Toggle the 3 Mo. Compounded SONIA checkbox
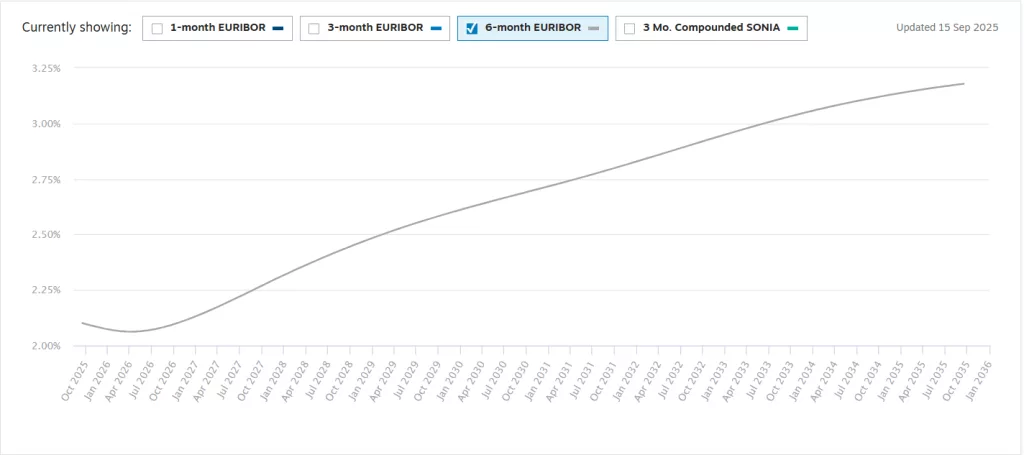The width and height of the screenshot is (1024, 455). pyautogui.click(x=629, y=29)
